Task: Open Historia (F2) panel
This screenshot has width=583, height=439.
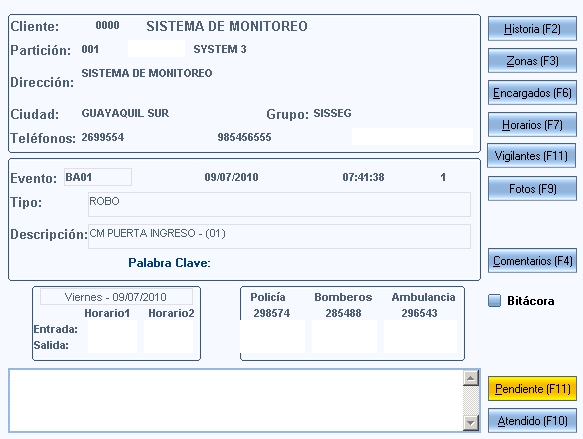Action: click(532, 29)
